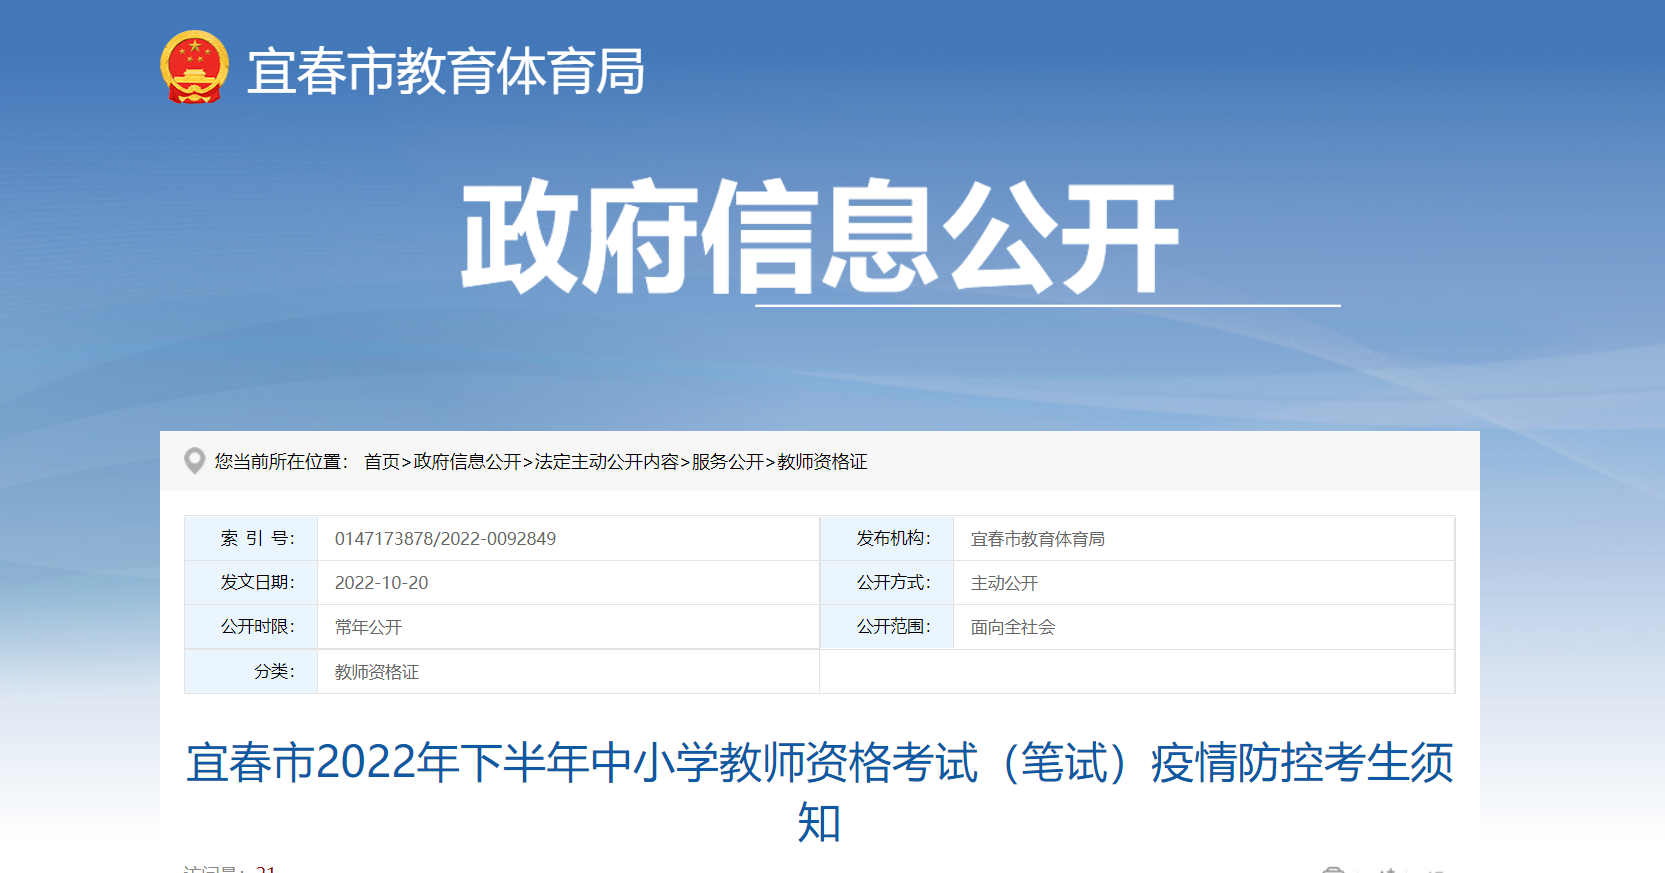Click the 主动公开 value cell

coord(1204,583)
